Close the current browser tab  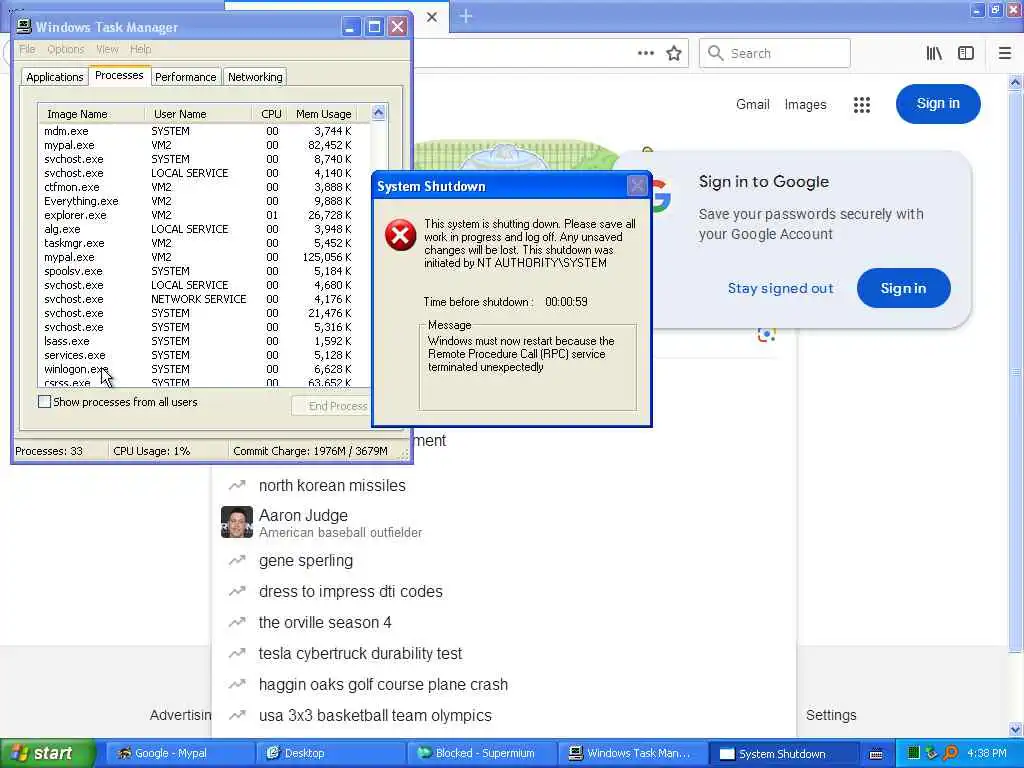coord(432,17)
